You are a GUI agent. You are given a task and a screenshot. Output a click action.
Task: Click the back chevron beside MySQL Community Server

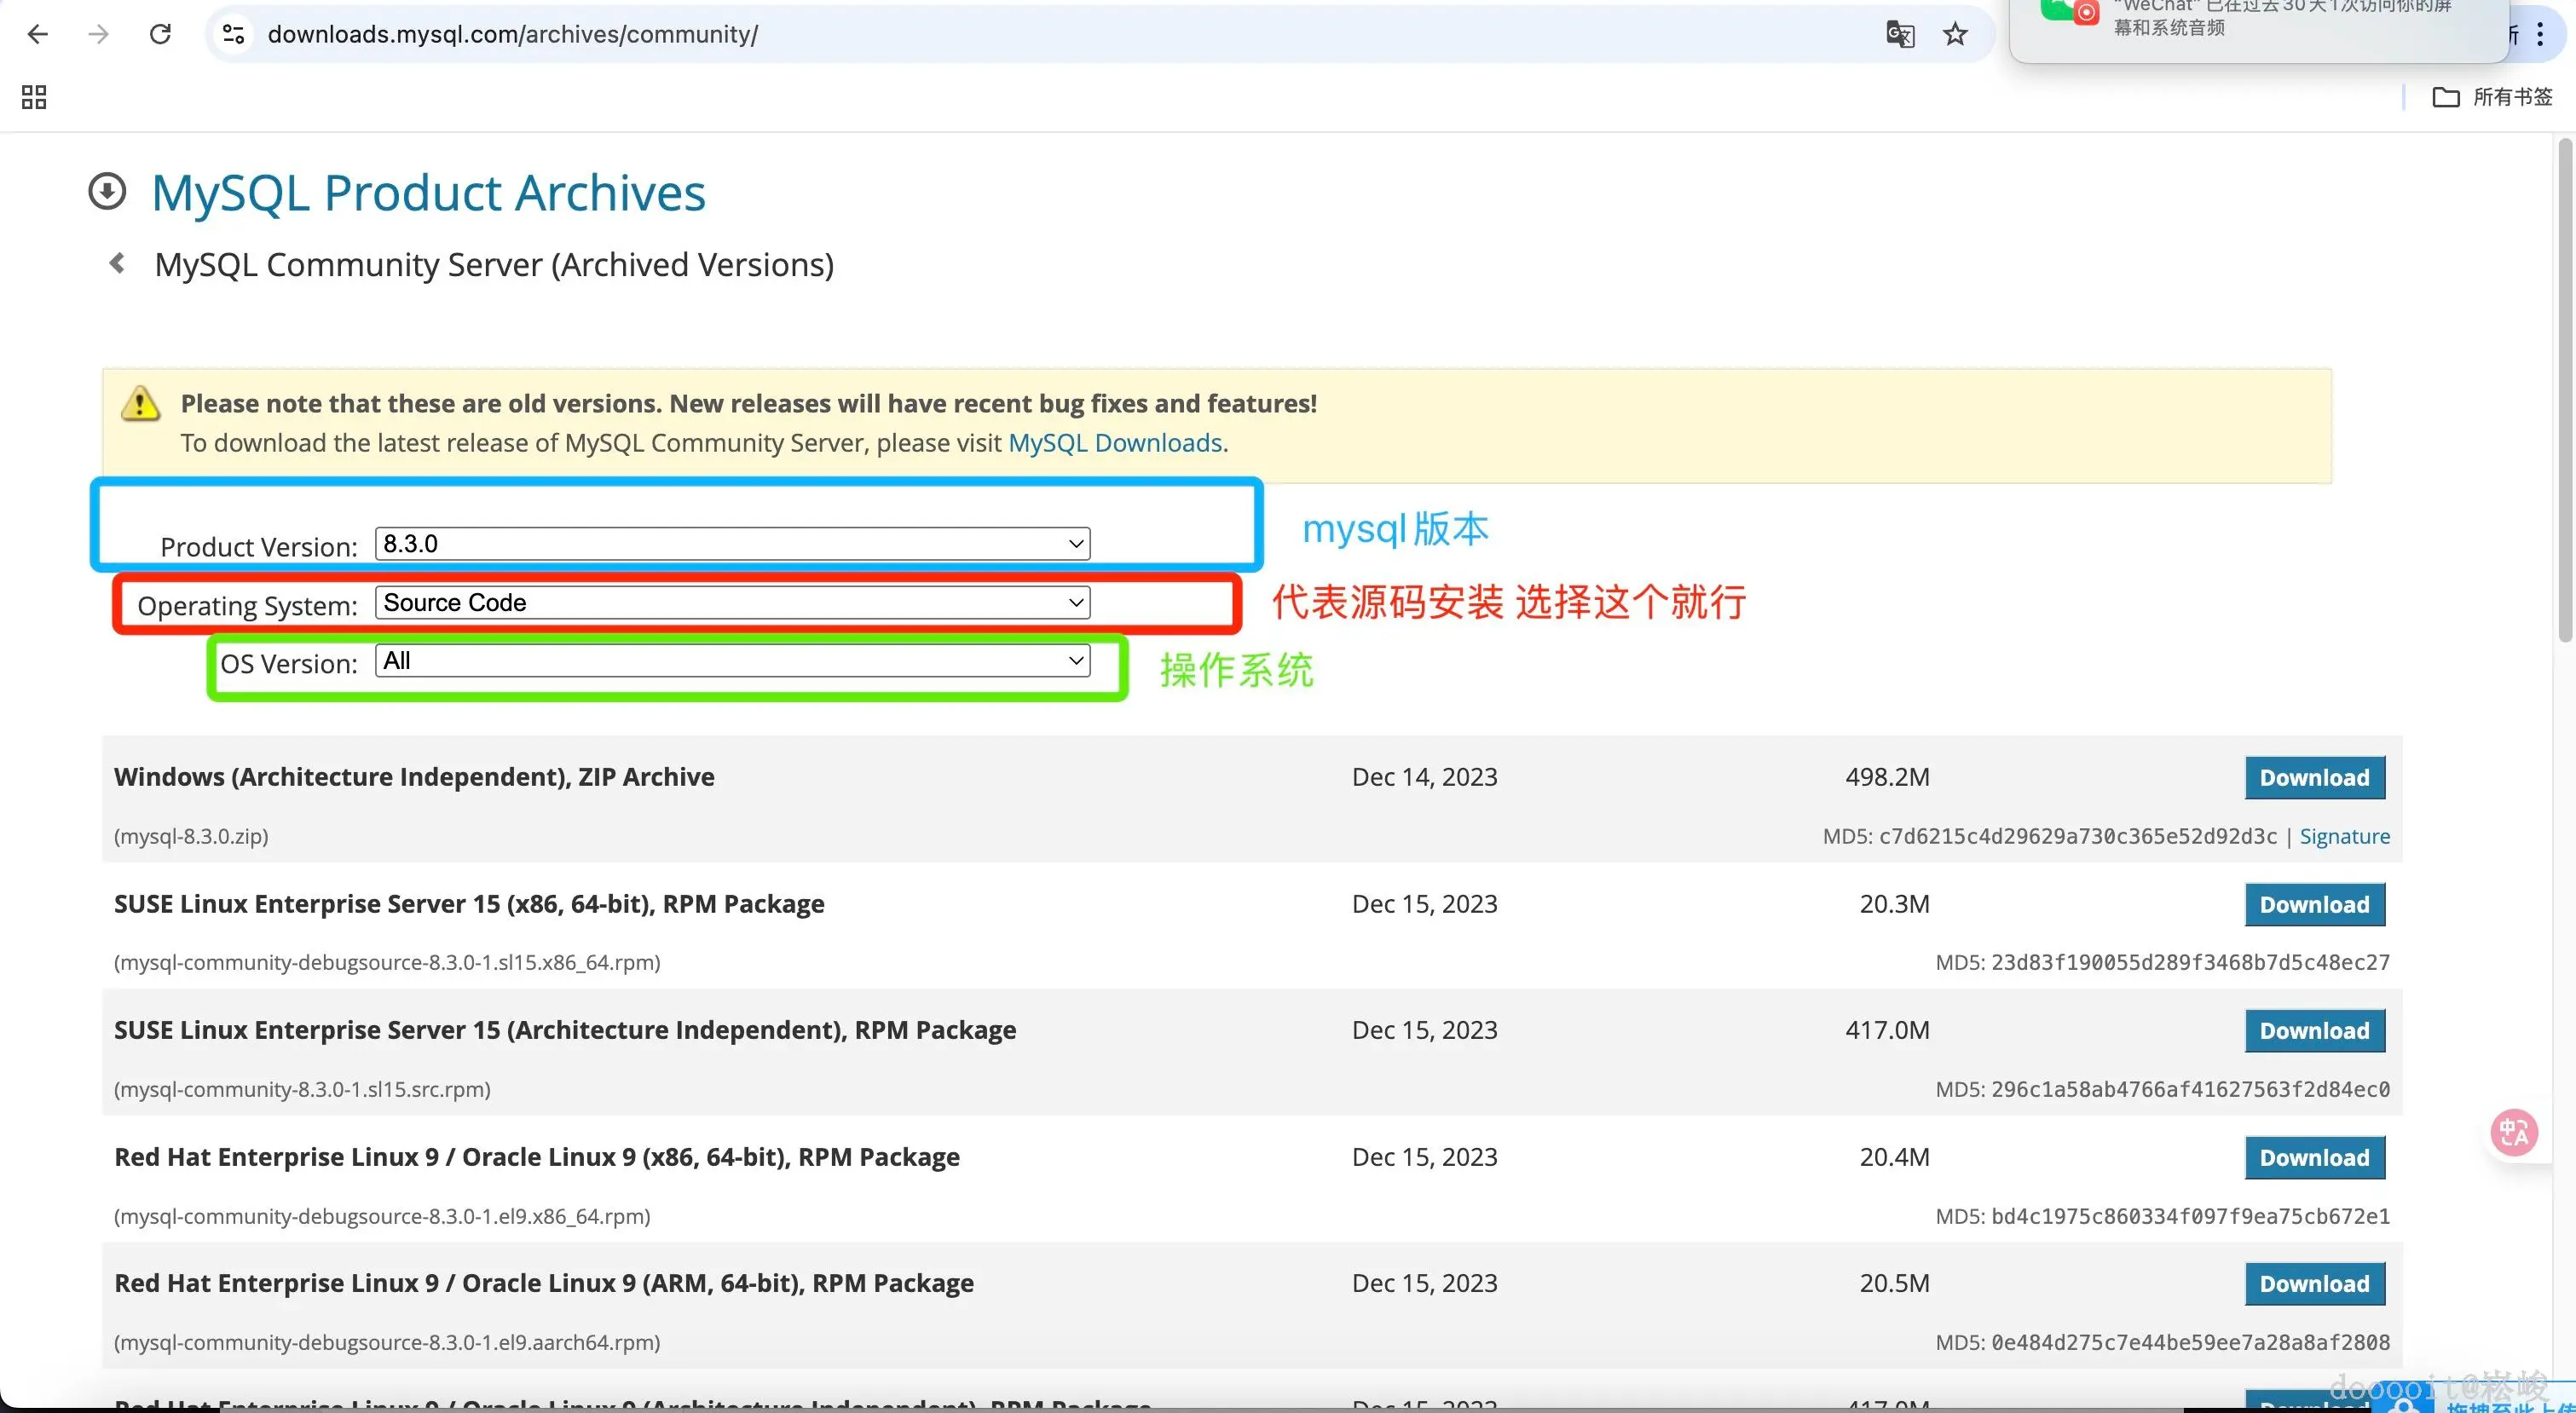117,263
